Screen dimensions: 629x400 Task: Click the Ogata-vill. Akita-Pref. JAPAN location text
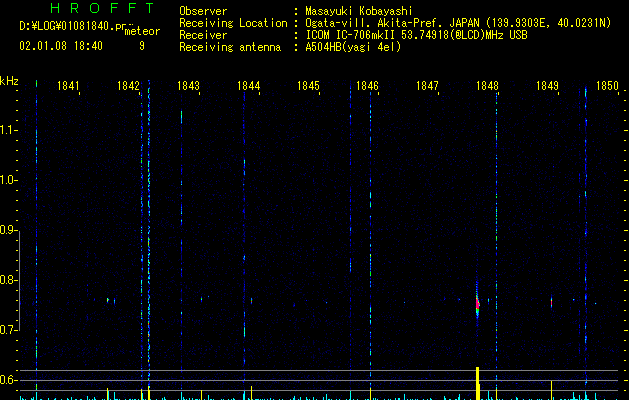458,23
